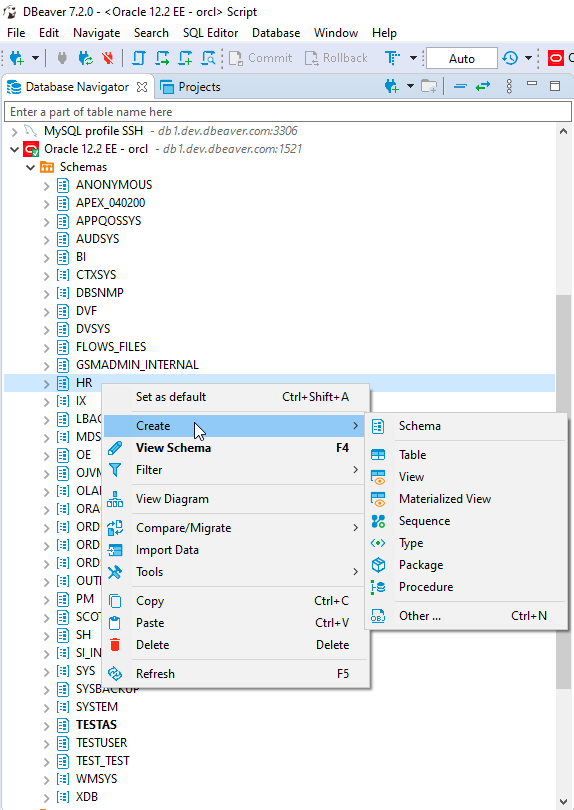Click View Schema in context menu

pos(237,448)
